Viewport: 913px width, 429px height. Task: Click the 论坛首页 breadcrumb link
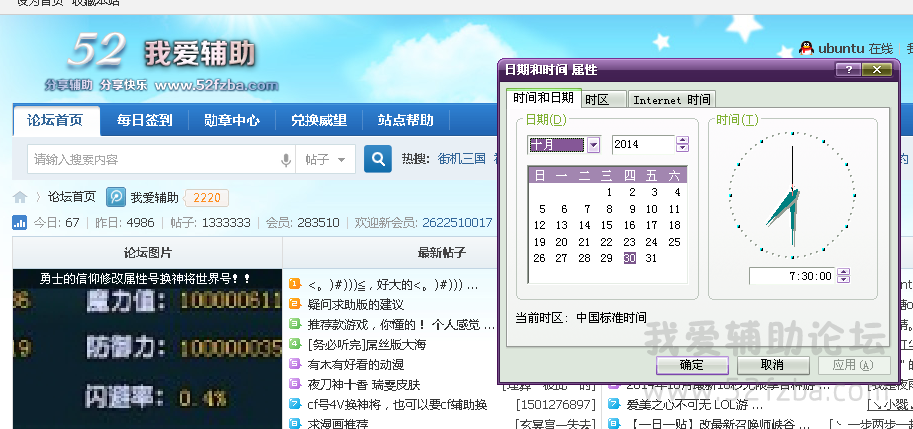72,197
